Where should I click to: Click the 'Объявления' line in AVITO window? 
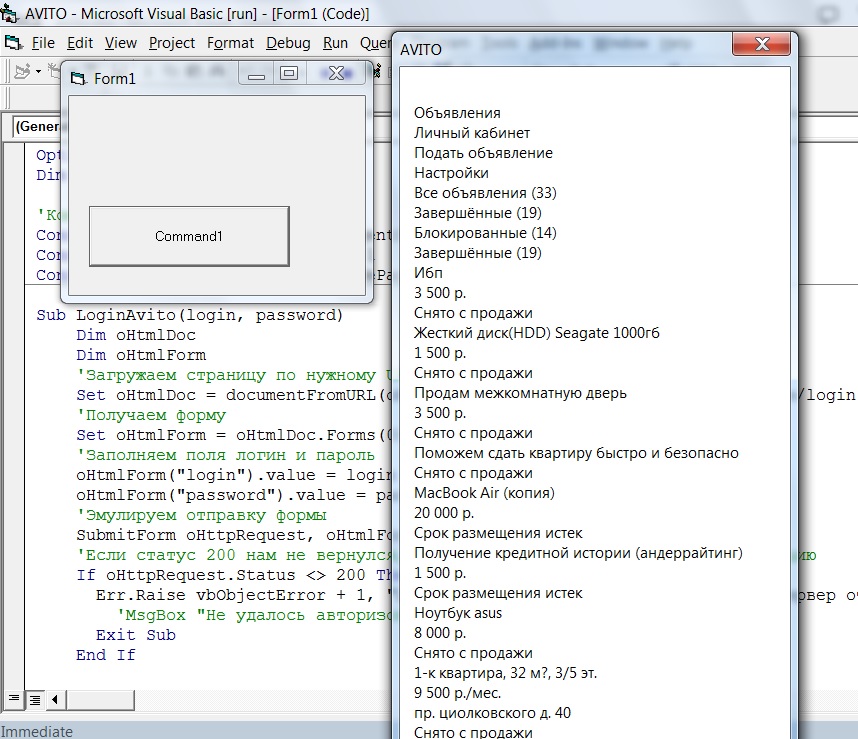click(x=457, y=113)
